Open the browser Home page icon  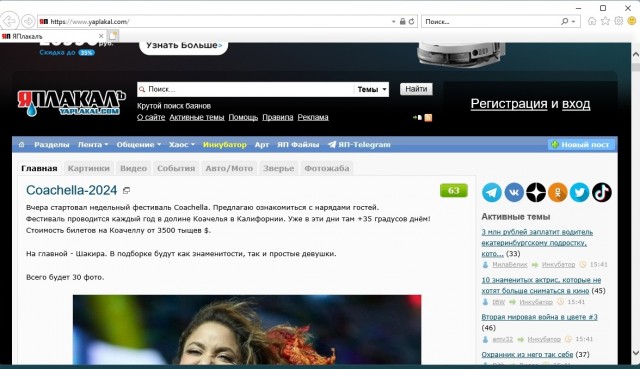(x=592, y=21)
